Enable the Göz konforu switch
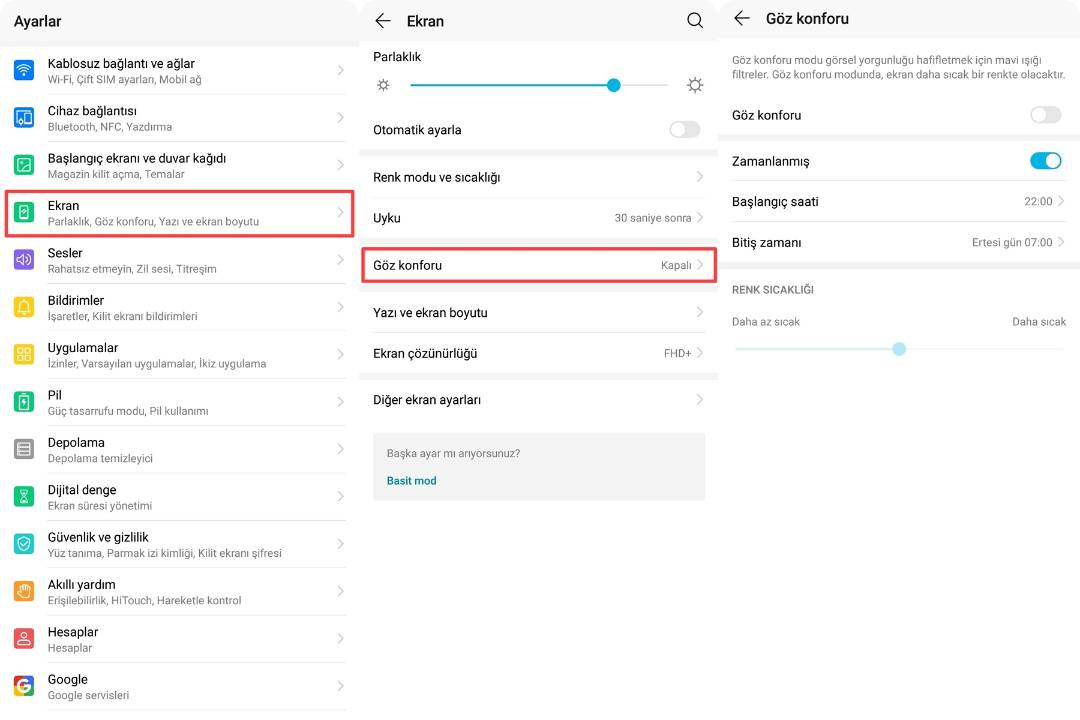 pos(1045,115)
